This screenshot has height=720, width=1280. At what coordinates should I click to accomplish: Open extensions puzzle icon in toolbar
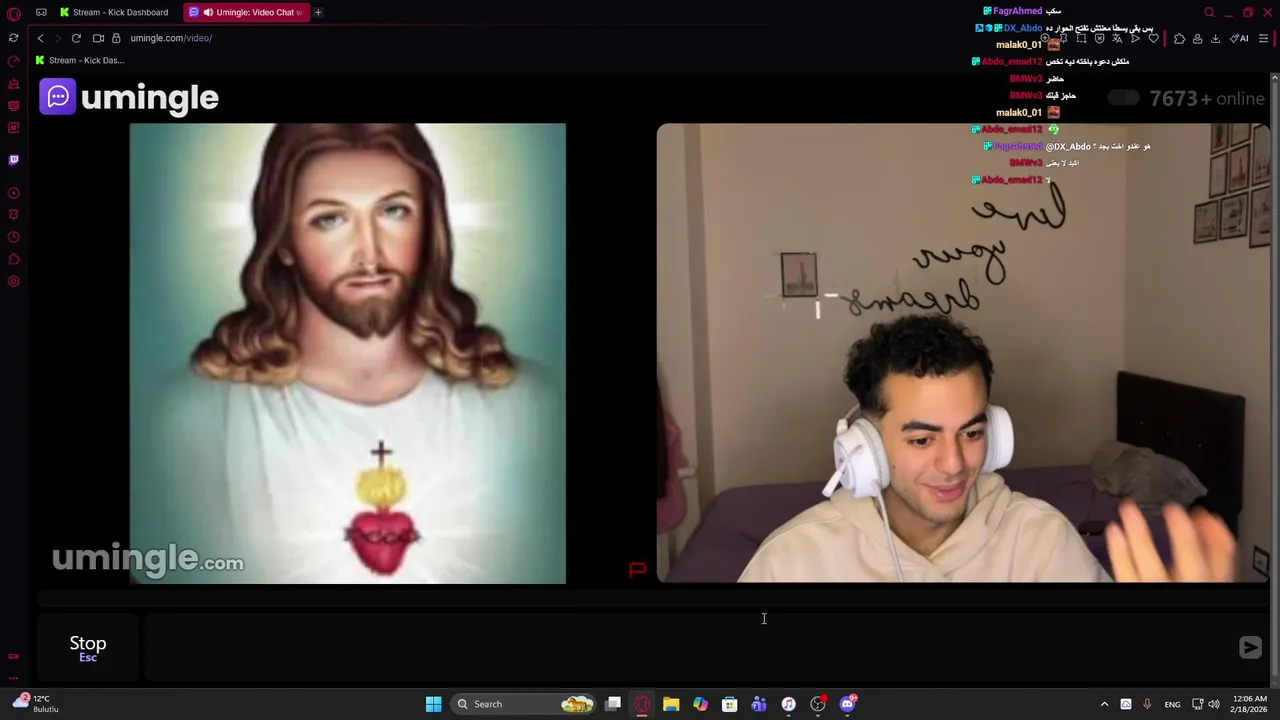pyautogui.click(x=1179, y=38)
